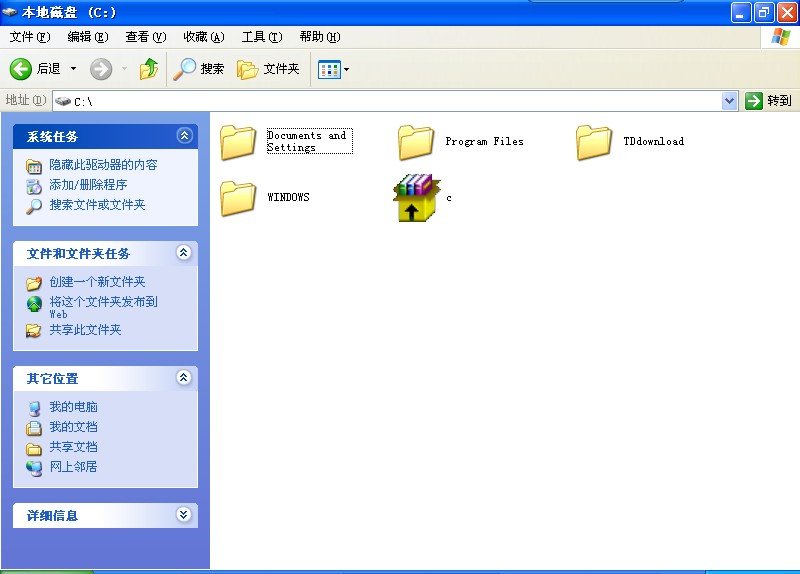Click the Back (后退) arrow icon
The width and height of the screenshot is (800, 574).
pyautogui.click(x=21, y=69)
